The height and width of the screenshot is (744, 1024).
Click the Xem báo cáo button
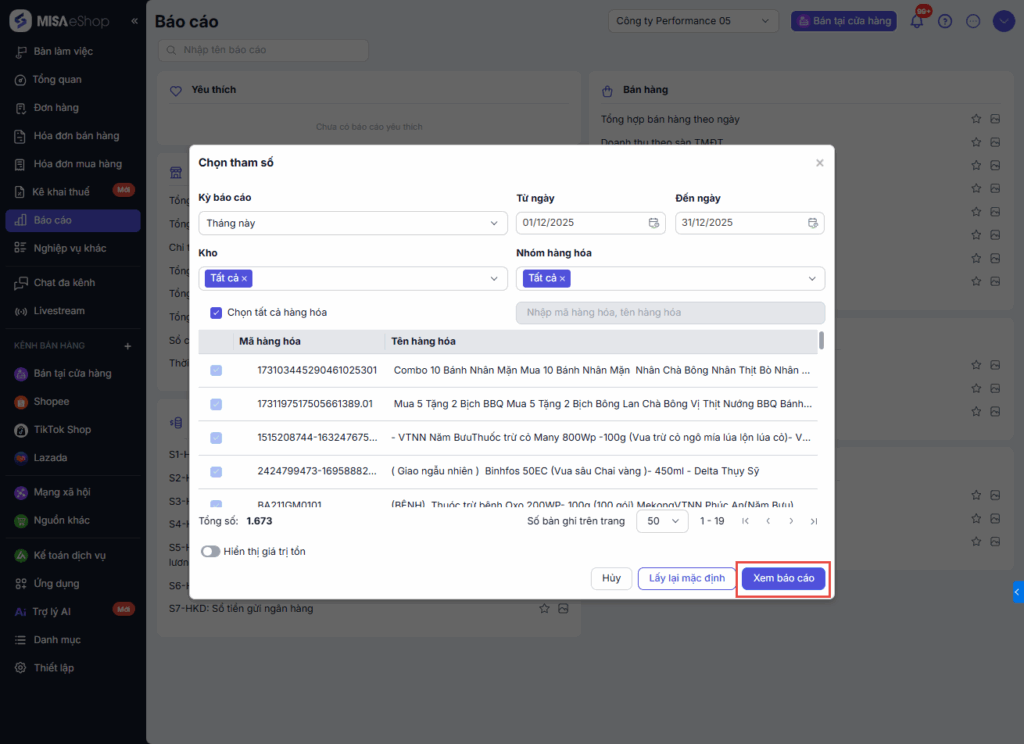(784, 579)
